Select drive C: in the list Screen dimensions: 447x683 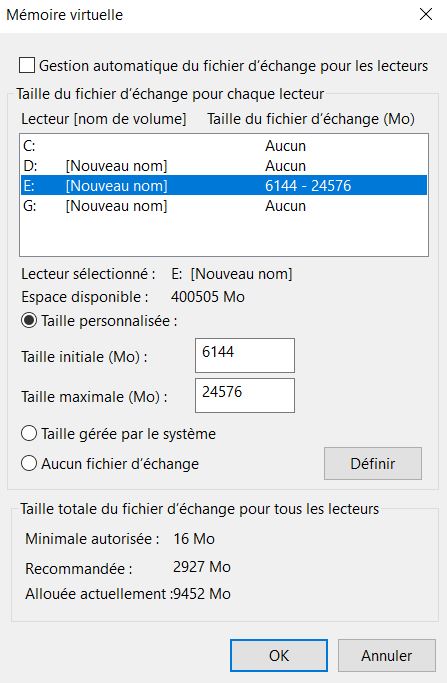[224, 145]
